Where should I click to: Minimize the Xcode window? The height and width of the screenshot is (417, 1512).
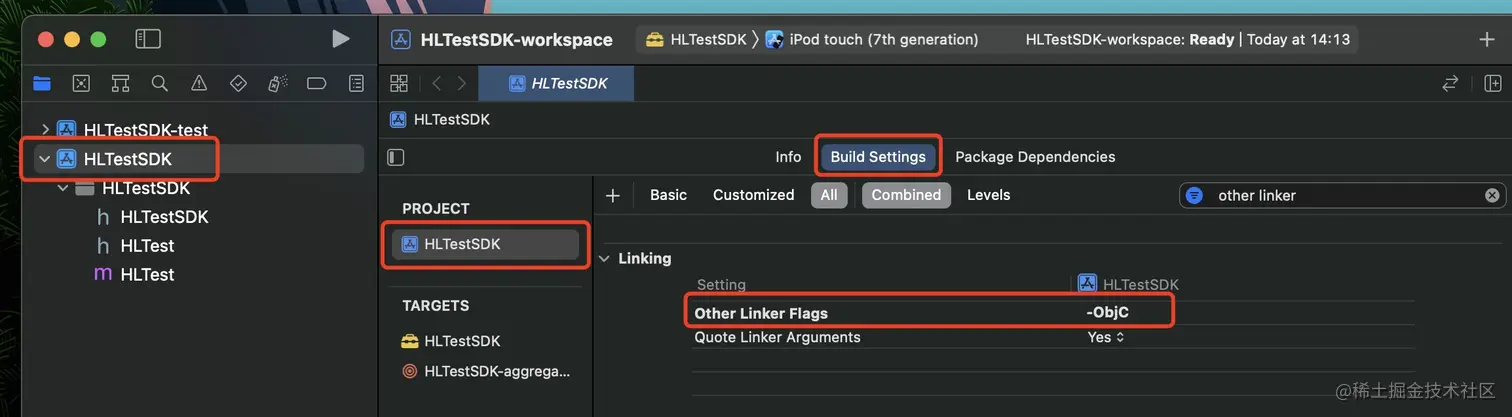pyautogui.click(x=72, y=39)
